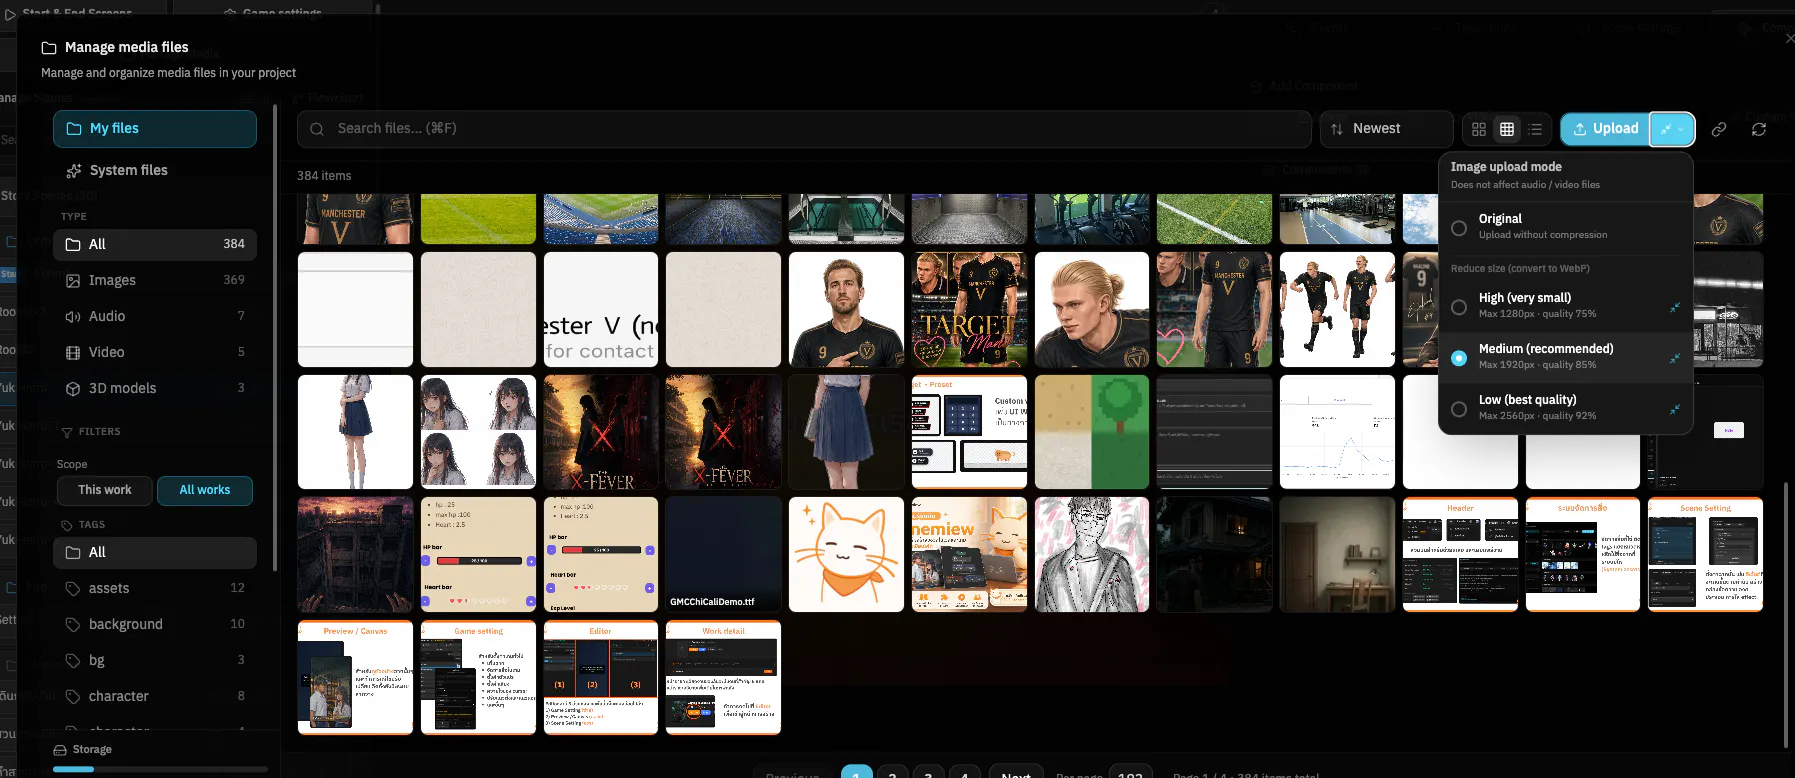Click the sparkle icon on System files
Image resolution: width=1795 pixels, height=778 pixels.
coord(74,171)
